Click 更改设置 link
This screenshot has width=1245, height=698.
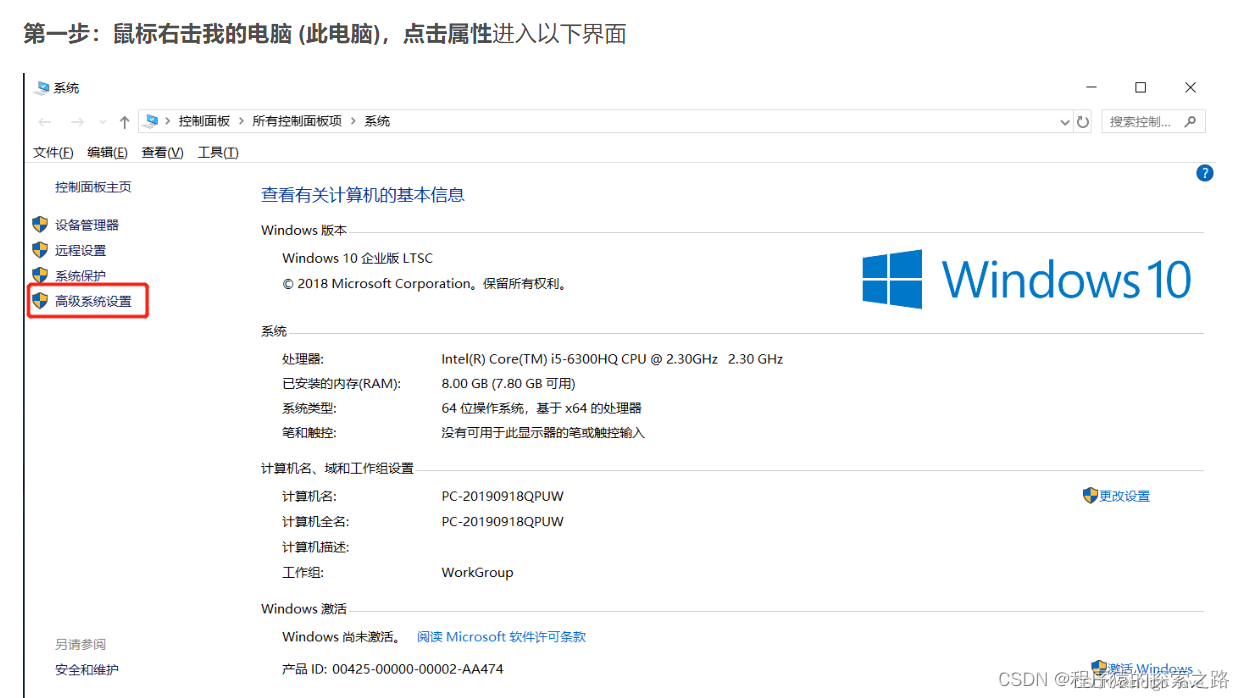(x=1125, y=496)
